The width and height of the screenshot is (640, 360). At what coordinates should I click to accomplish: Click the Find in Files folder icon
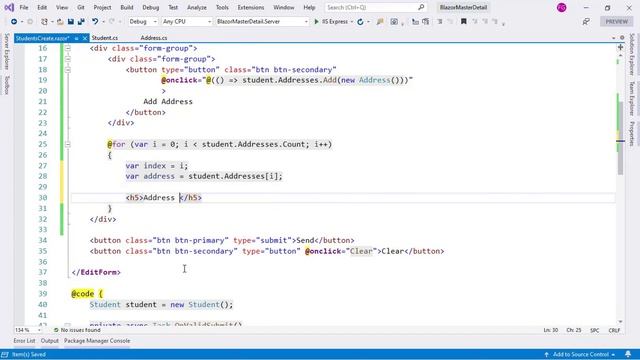pos(380,22)
